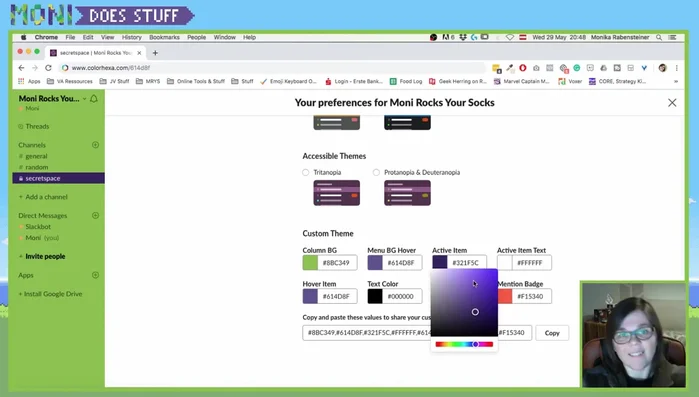The height and width of the screenshot is (397, 699).
Task: Pick the Tritanopia theme preview thumbnail
Action: (337, 193)
